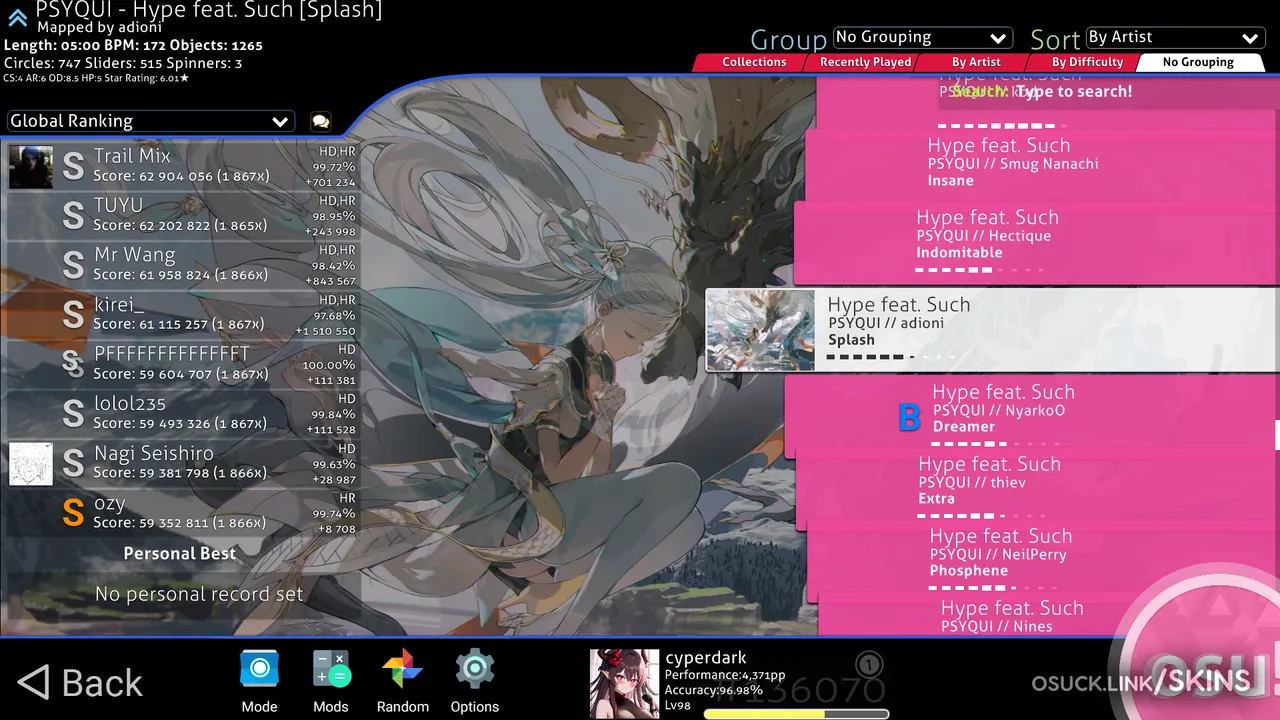This screenshot has height=720, width=1280.
Task: Select the By Difficulty tab
Action: [x=1087, y=62]
